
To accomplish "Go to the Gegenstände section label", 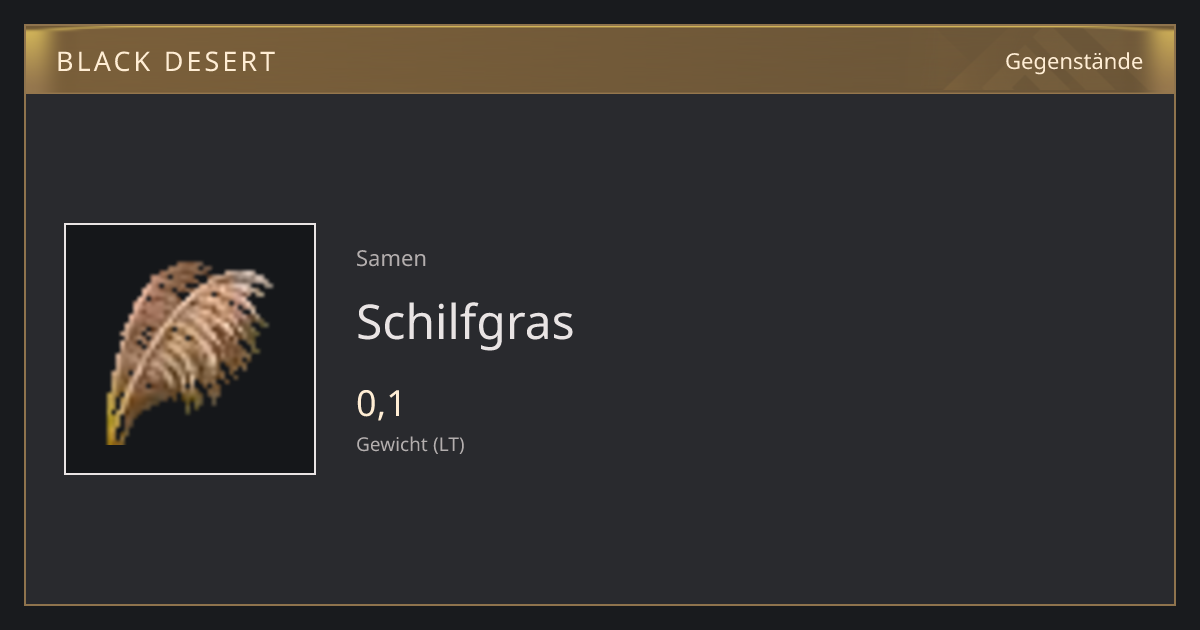I will (x=1074, y=62).
